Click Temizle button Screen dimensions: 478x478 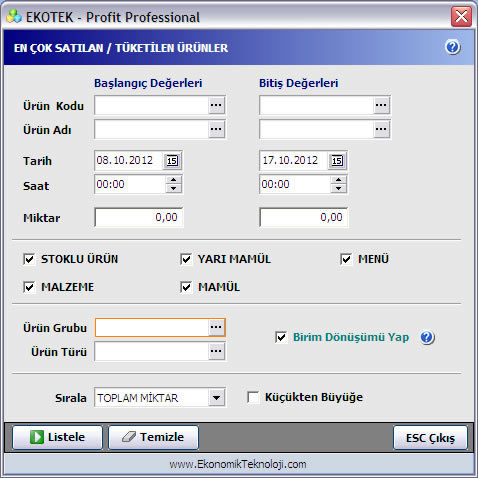[x=153, y=437]
